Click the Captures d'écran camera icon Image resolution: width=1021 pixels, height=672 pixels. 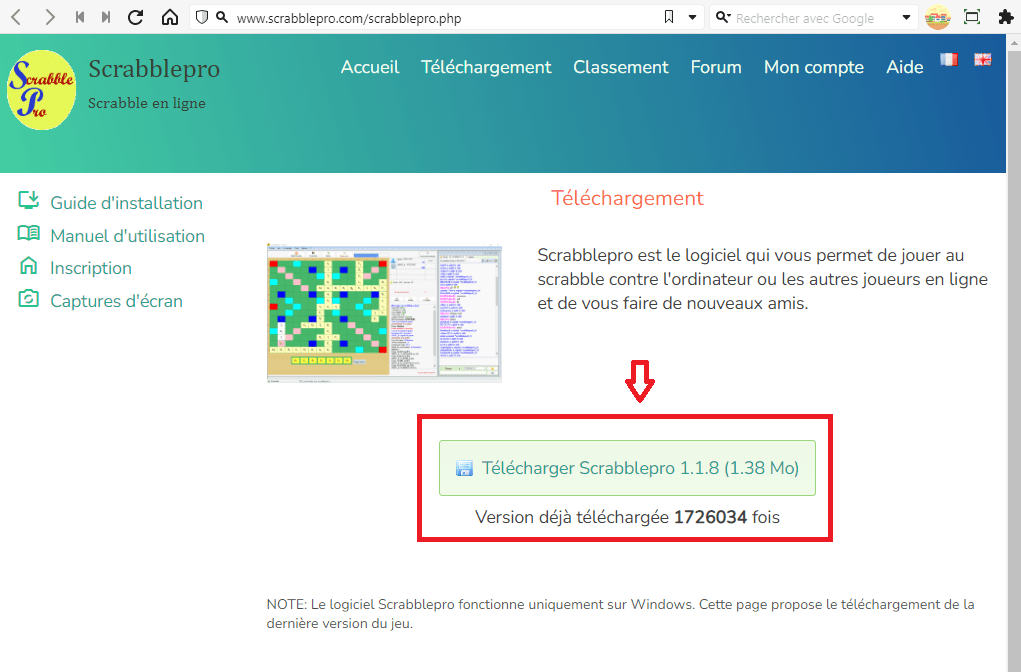[28, 299]
